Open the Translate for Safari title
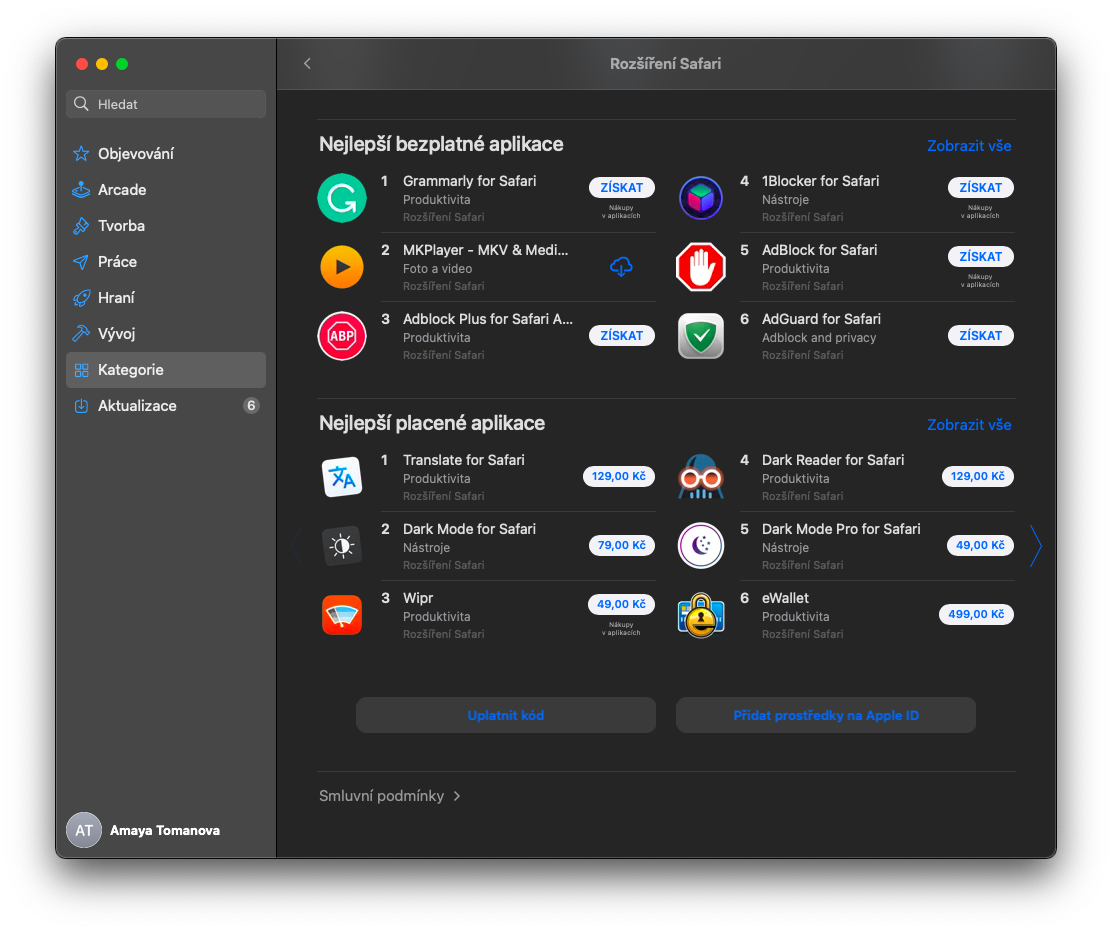1112x932 pixels. pos(464,460)
